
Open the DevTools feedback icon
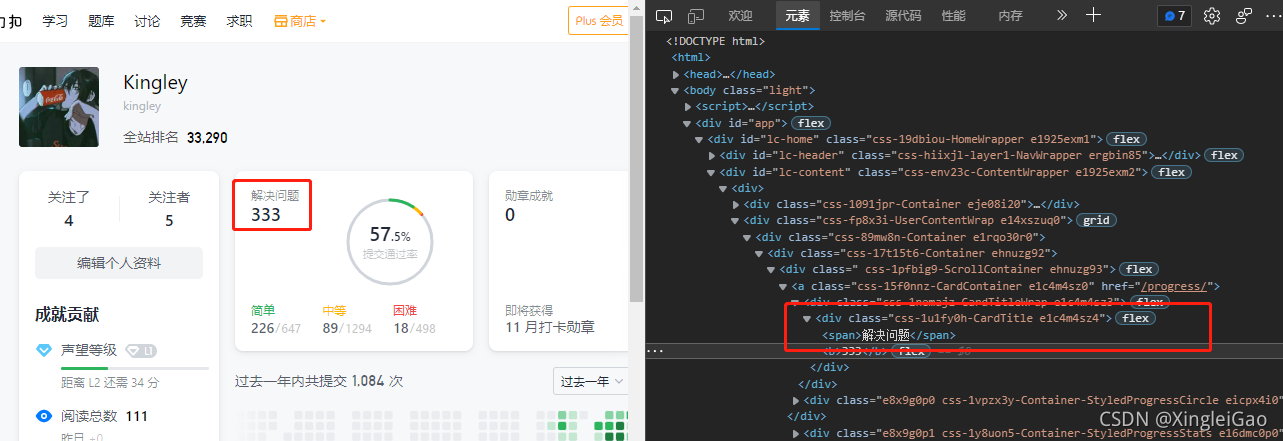click(x=1244, y=16)
